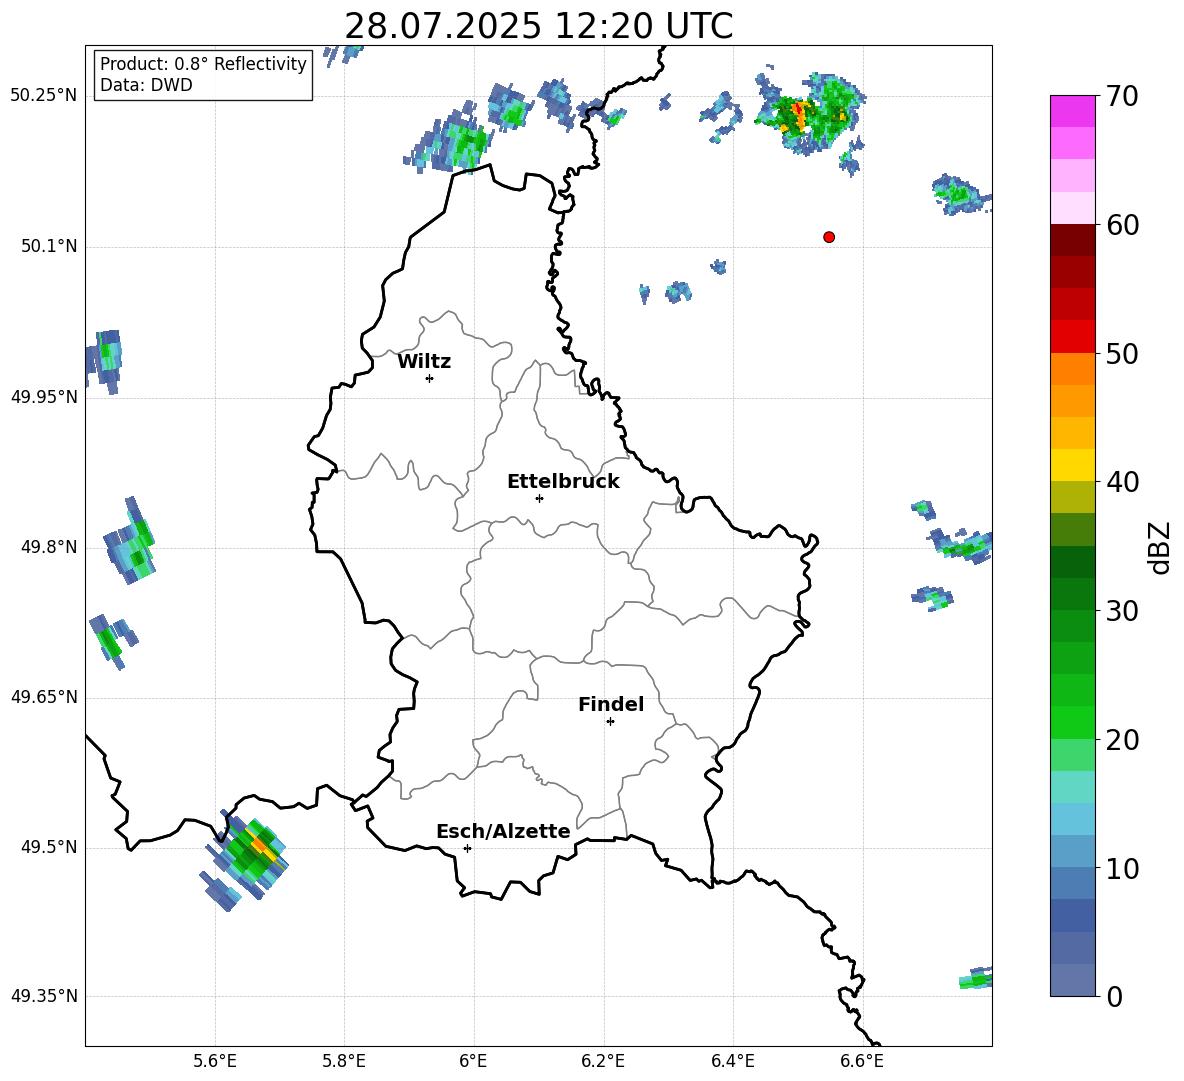Viewport: 1184px width, 1081px height.
Task: Click the 49.8°N latitude label
Action: pos(48,547)
